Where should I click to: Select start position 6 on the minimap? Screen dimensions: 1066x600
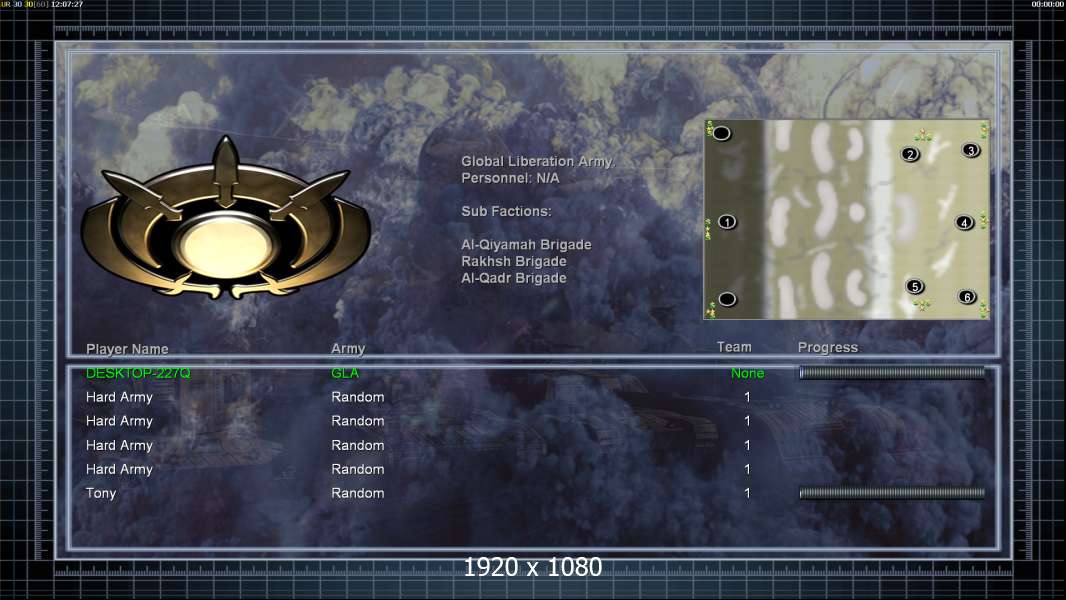coord(967,296)
